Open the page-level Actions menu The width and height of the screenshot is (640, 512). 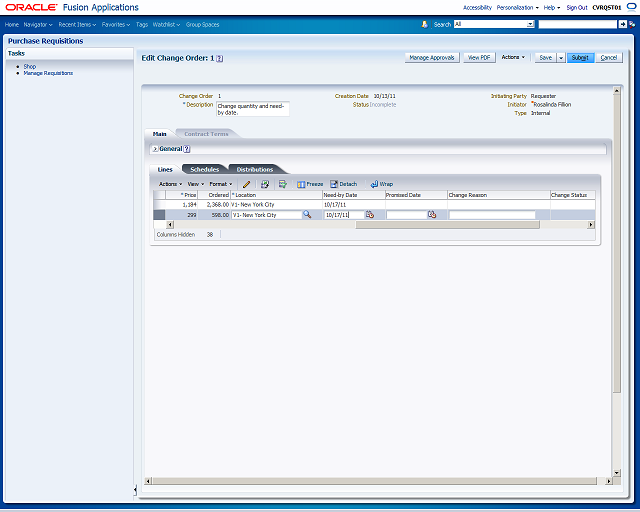tap(513, 57)
